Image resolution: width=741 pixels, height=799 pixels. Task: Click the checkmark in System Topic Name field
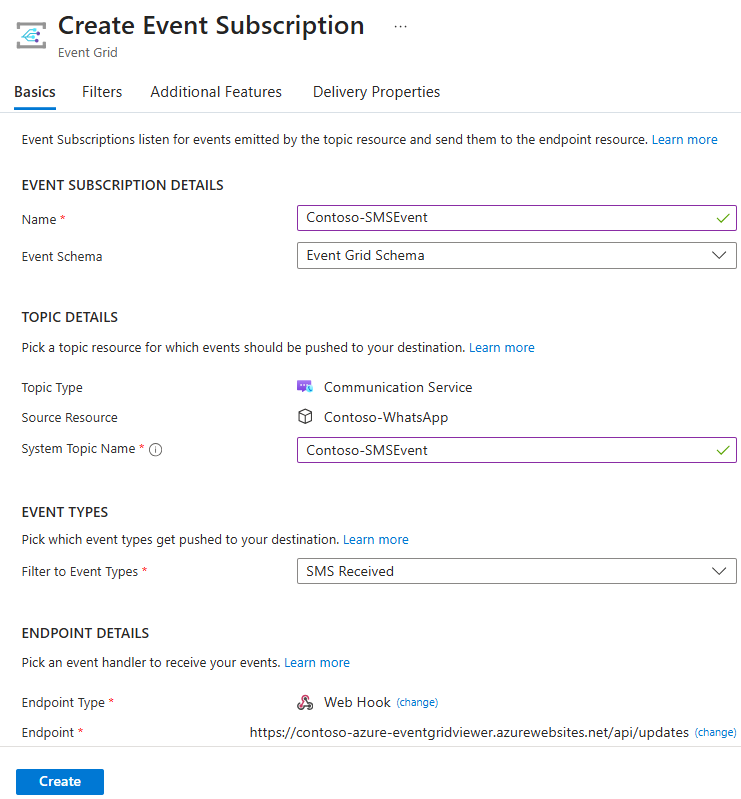click(x=723, y=450)
